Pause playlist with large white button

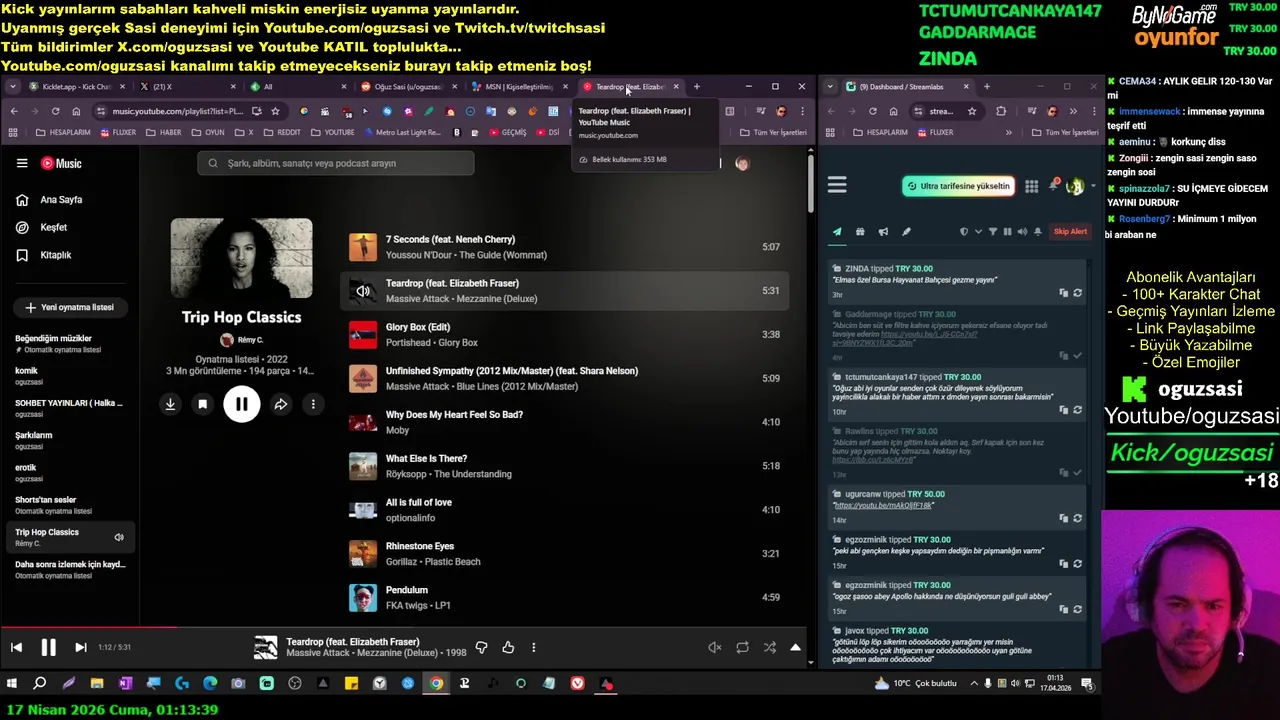point(241,404)
